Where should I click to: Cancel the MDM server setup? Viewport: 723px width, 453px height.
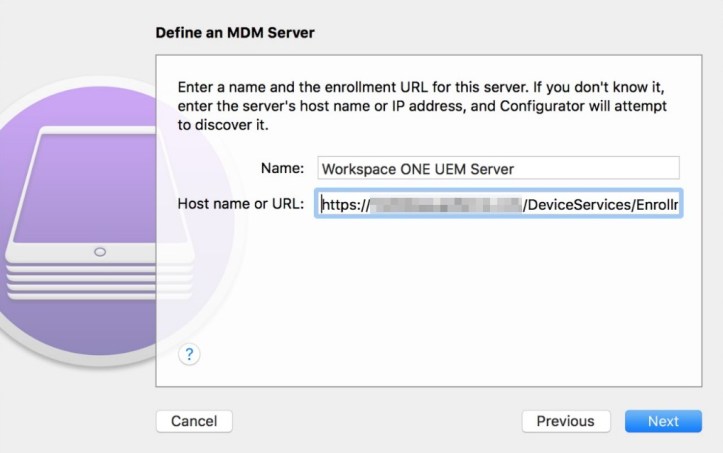point(194,421)
